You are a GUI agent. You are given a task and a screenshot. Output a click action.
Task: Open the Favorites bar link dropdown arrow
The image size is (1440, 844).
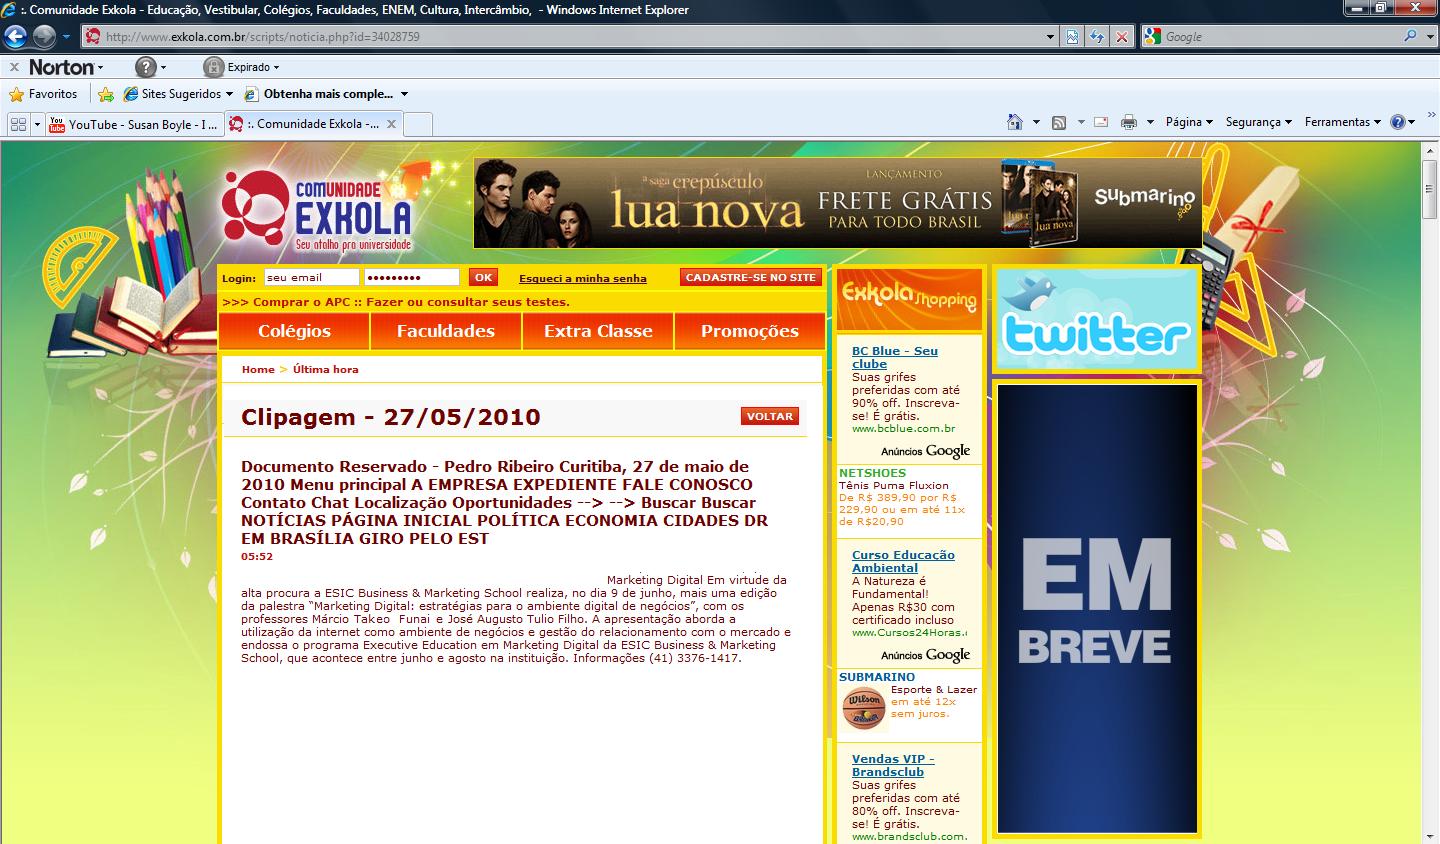[404, 94]
